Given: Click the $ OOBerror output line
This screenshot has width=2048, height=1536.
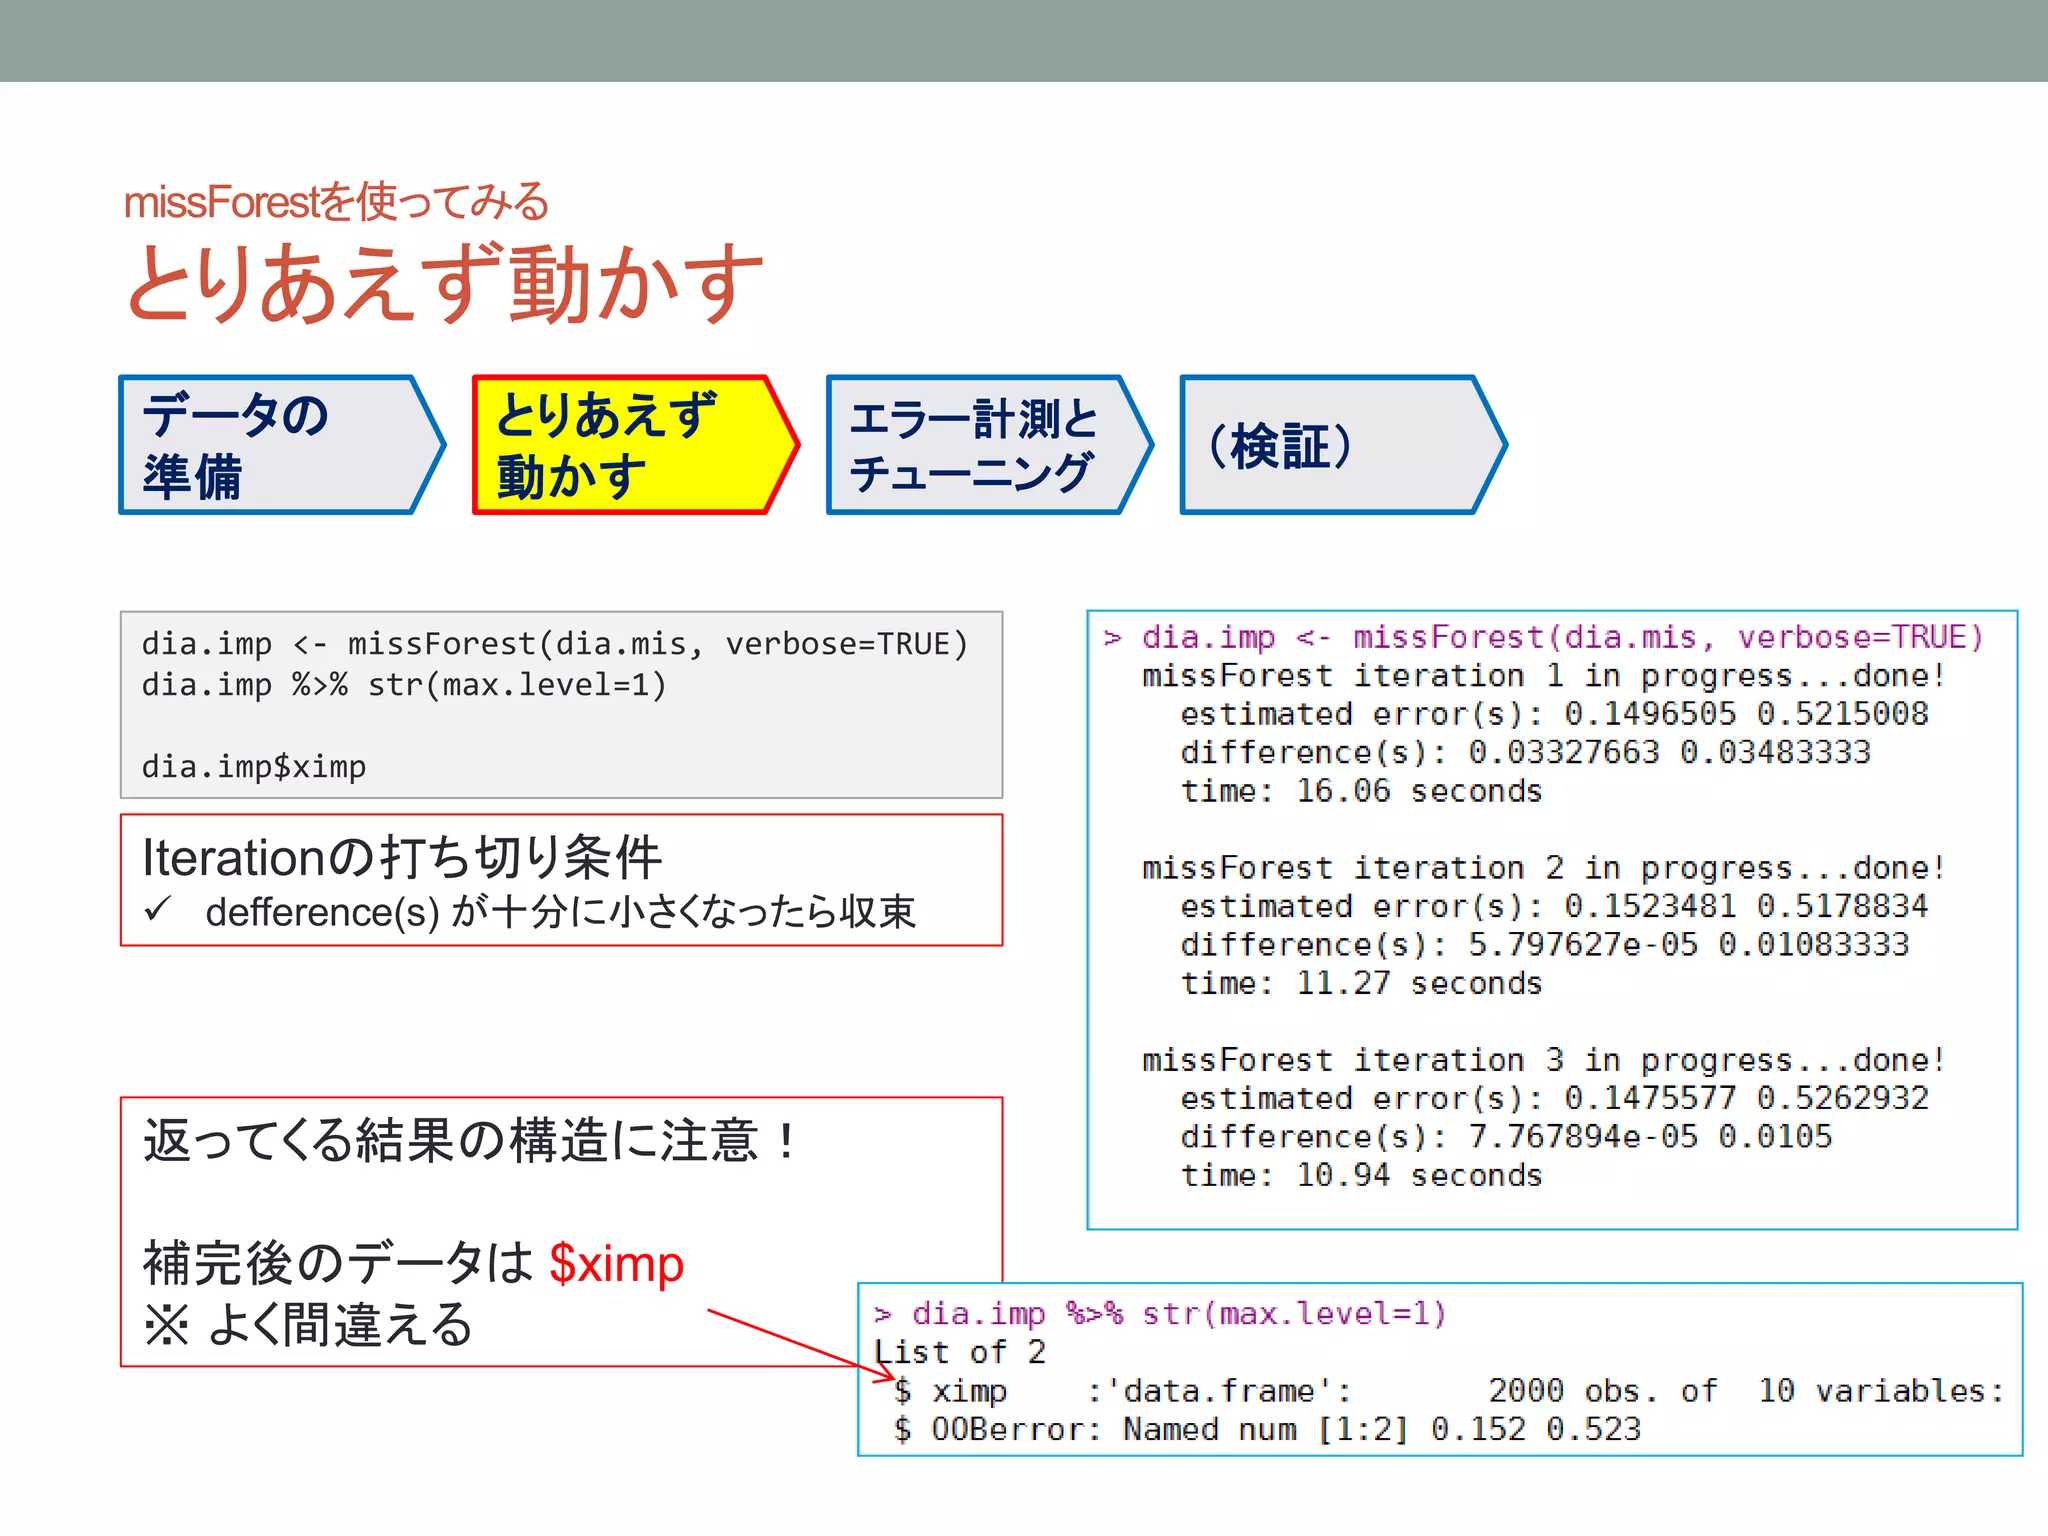Looking at the screenshot, I should point(1266,1429).
